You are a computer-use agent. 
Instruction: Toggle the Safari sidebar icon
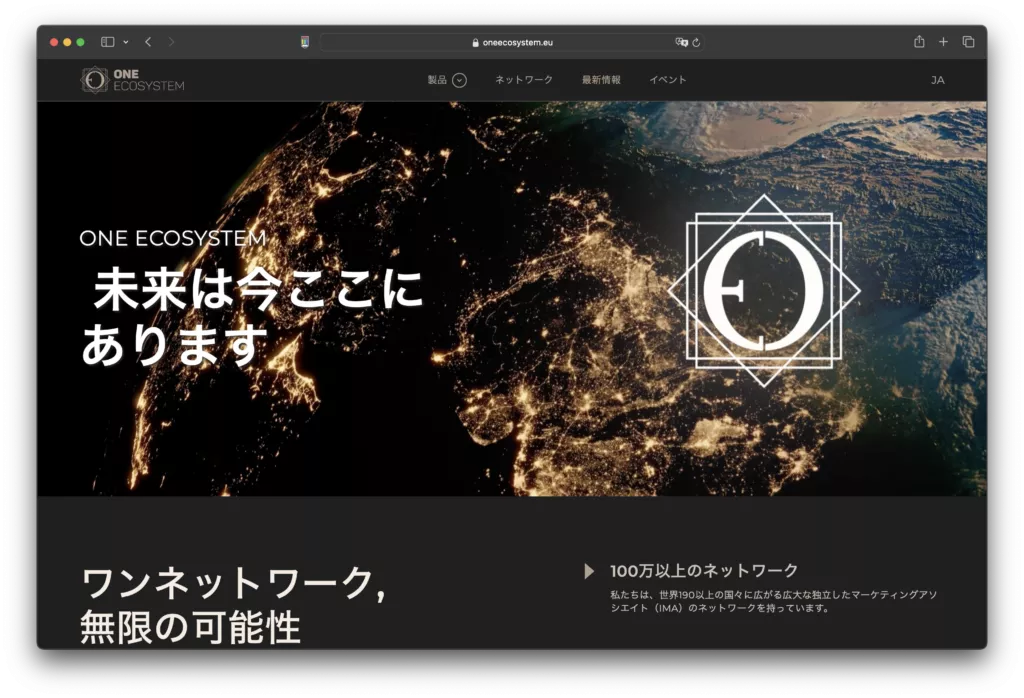[108, 42]
